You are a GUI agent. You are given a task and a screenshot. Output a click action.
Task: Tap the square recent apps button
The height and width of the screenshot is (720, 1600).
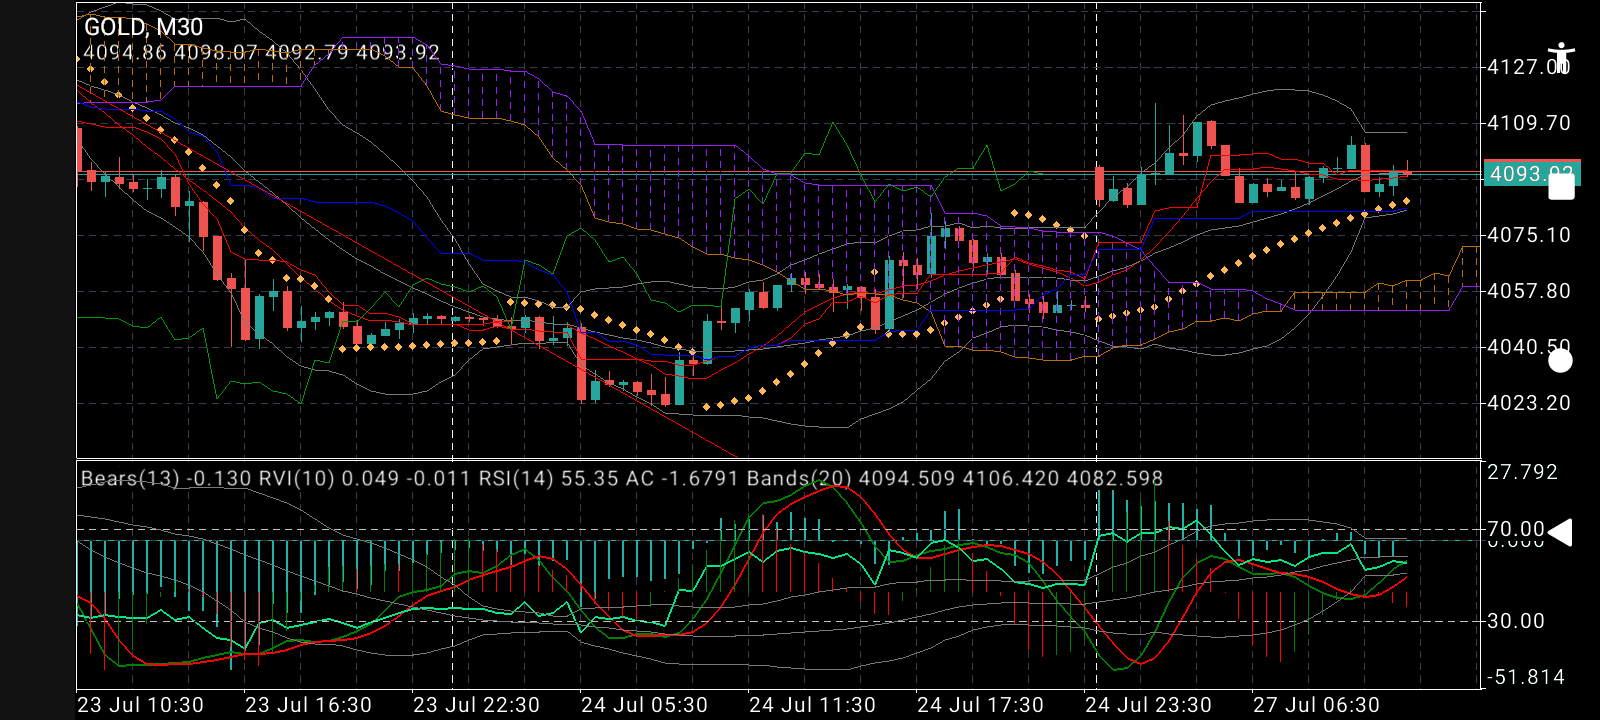(1561, 187)
